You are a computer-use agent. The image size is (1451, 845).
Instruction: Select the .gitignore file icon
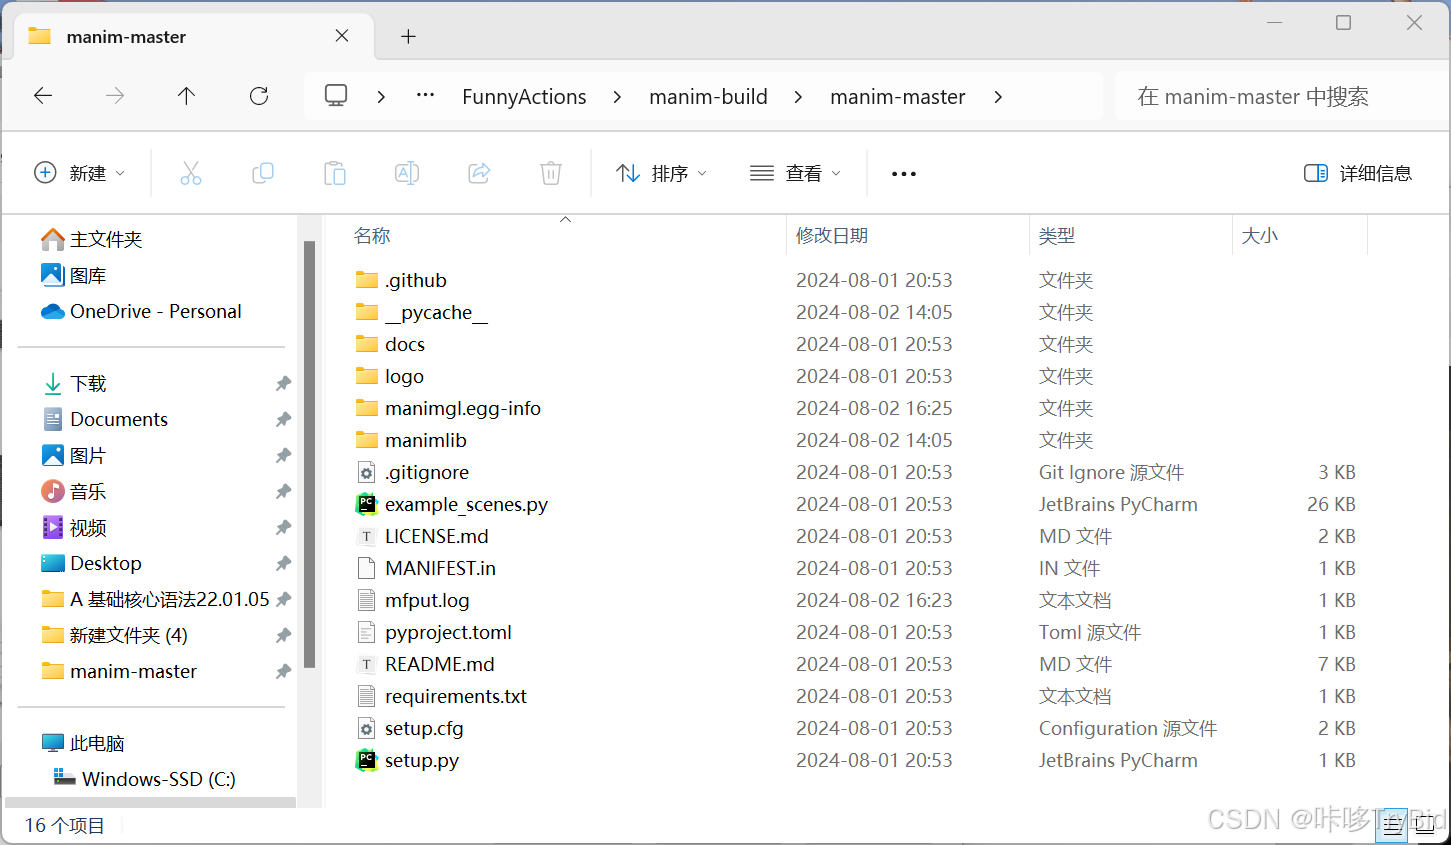(x=367, y=472)
